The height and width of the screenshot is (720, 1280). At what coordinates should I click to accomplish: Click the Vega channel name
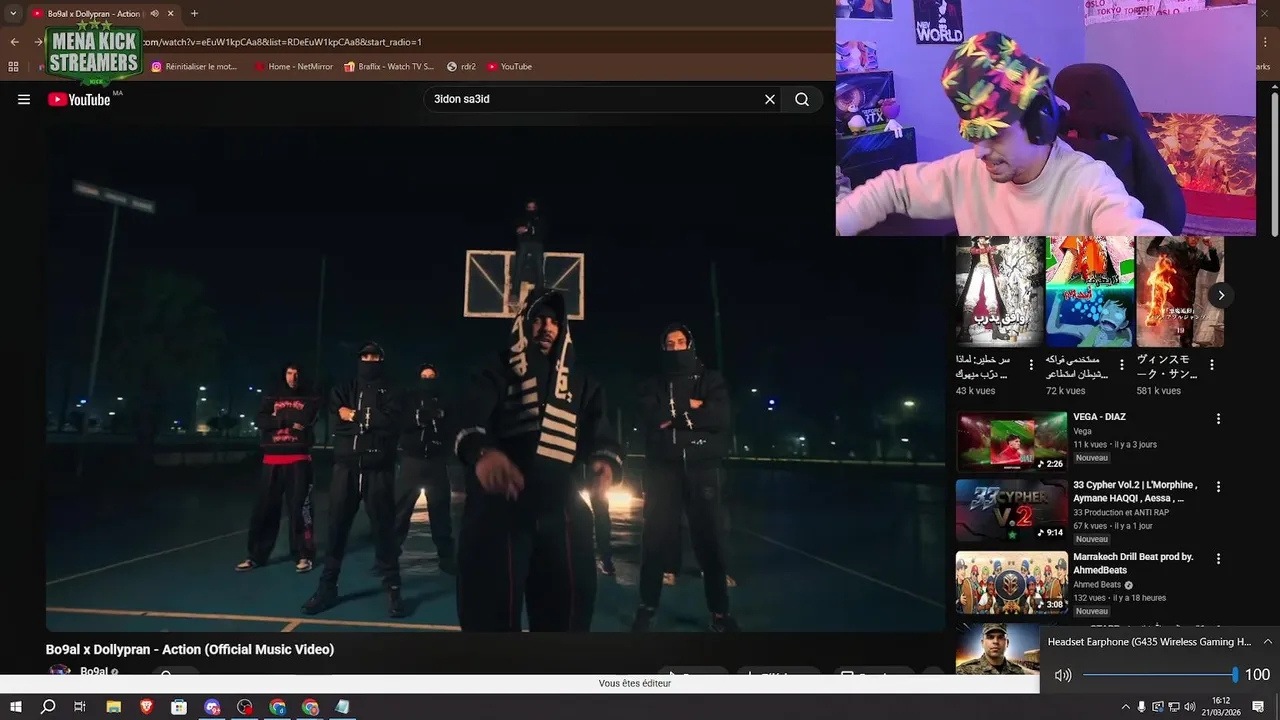pyautogui.click(x=1082, y=432)
